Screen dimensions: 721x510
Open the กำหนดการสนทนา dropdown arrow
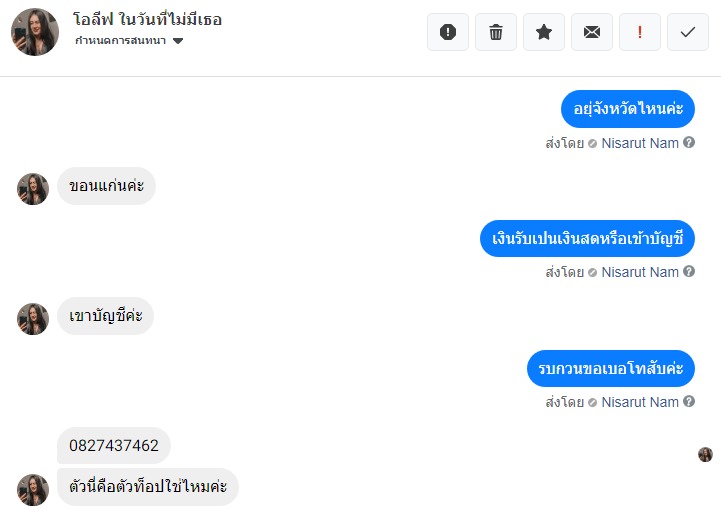pyautogui.click(x=178, y=42)
